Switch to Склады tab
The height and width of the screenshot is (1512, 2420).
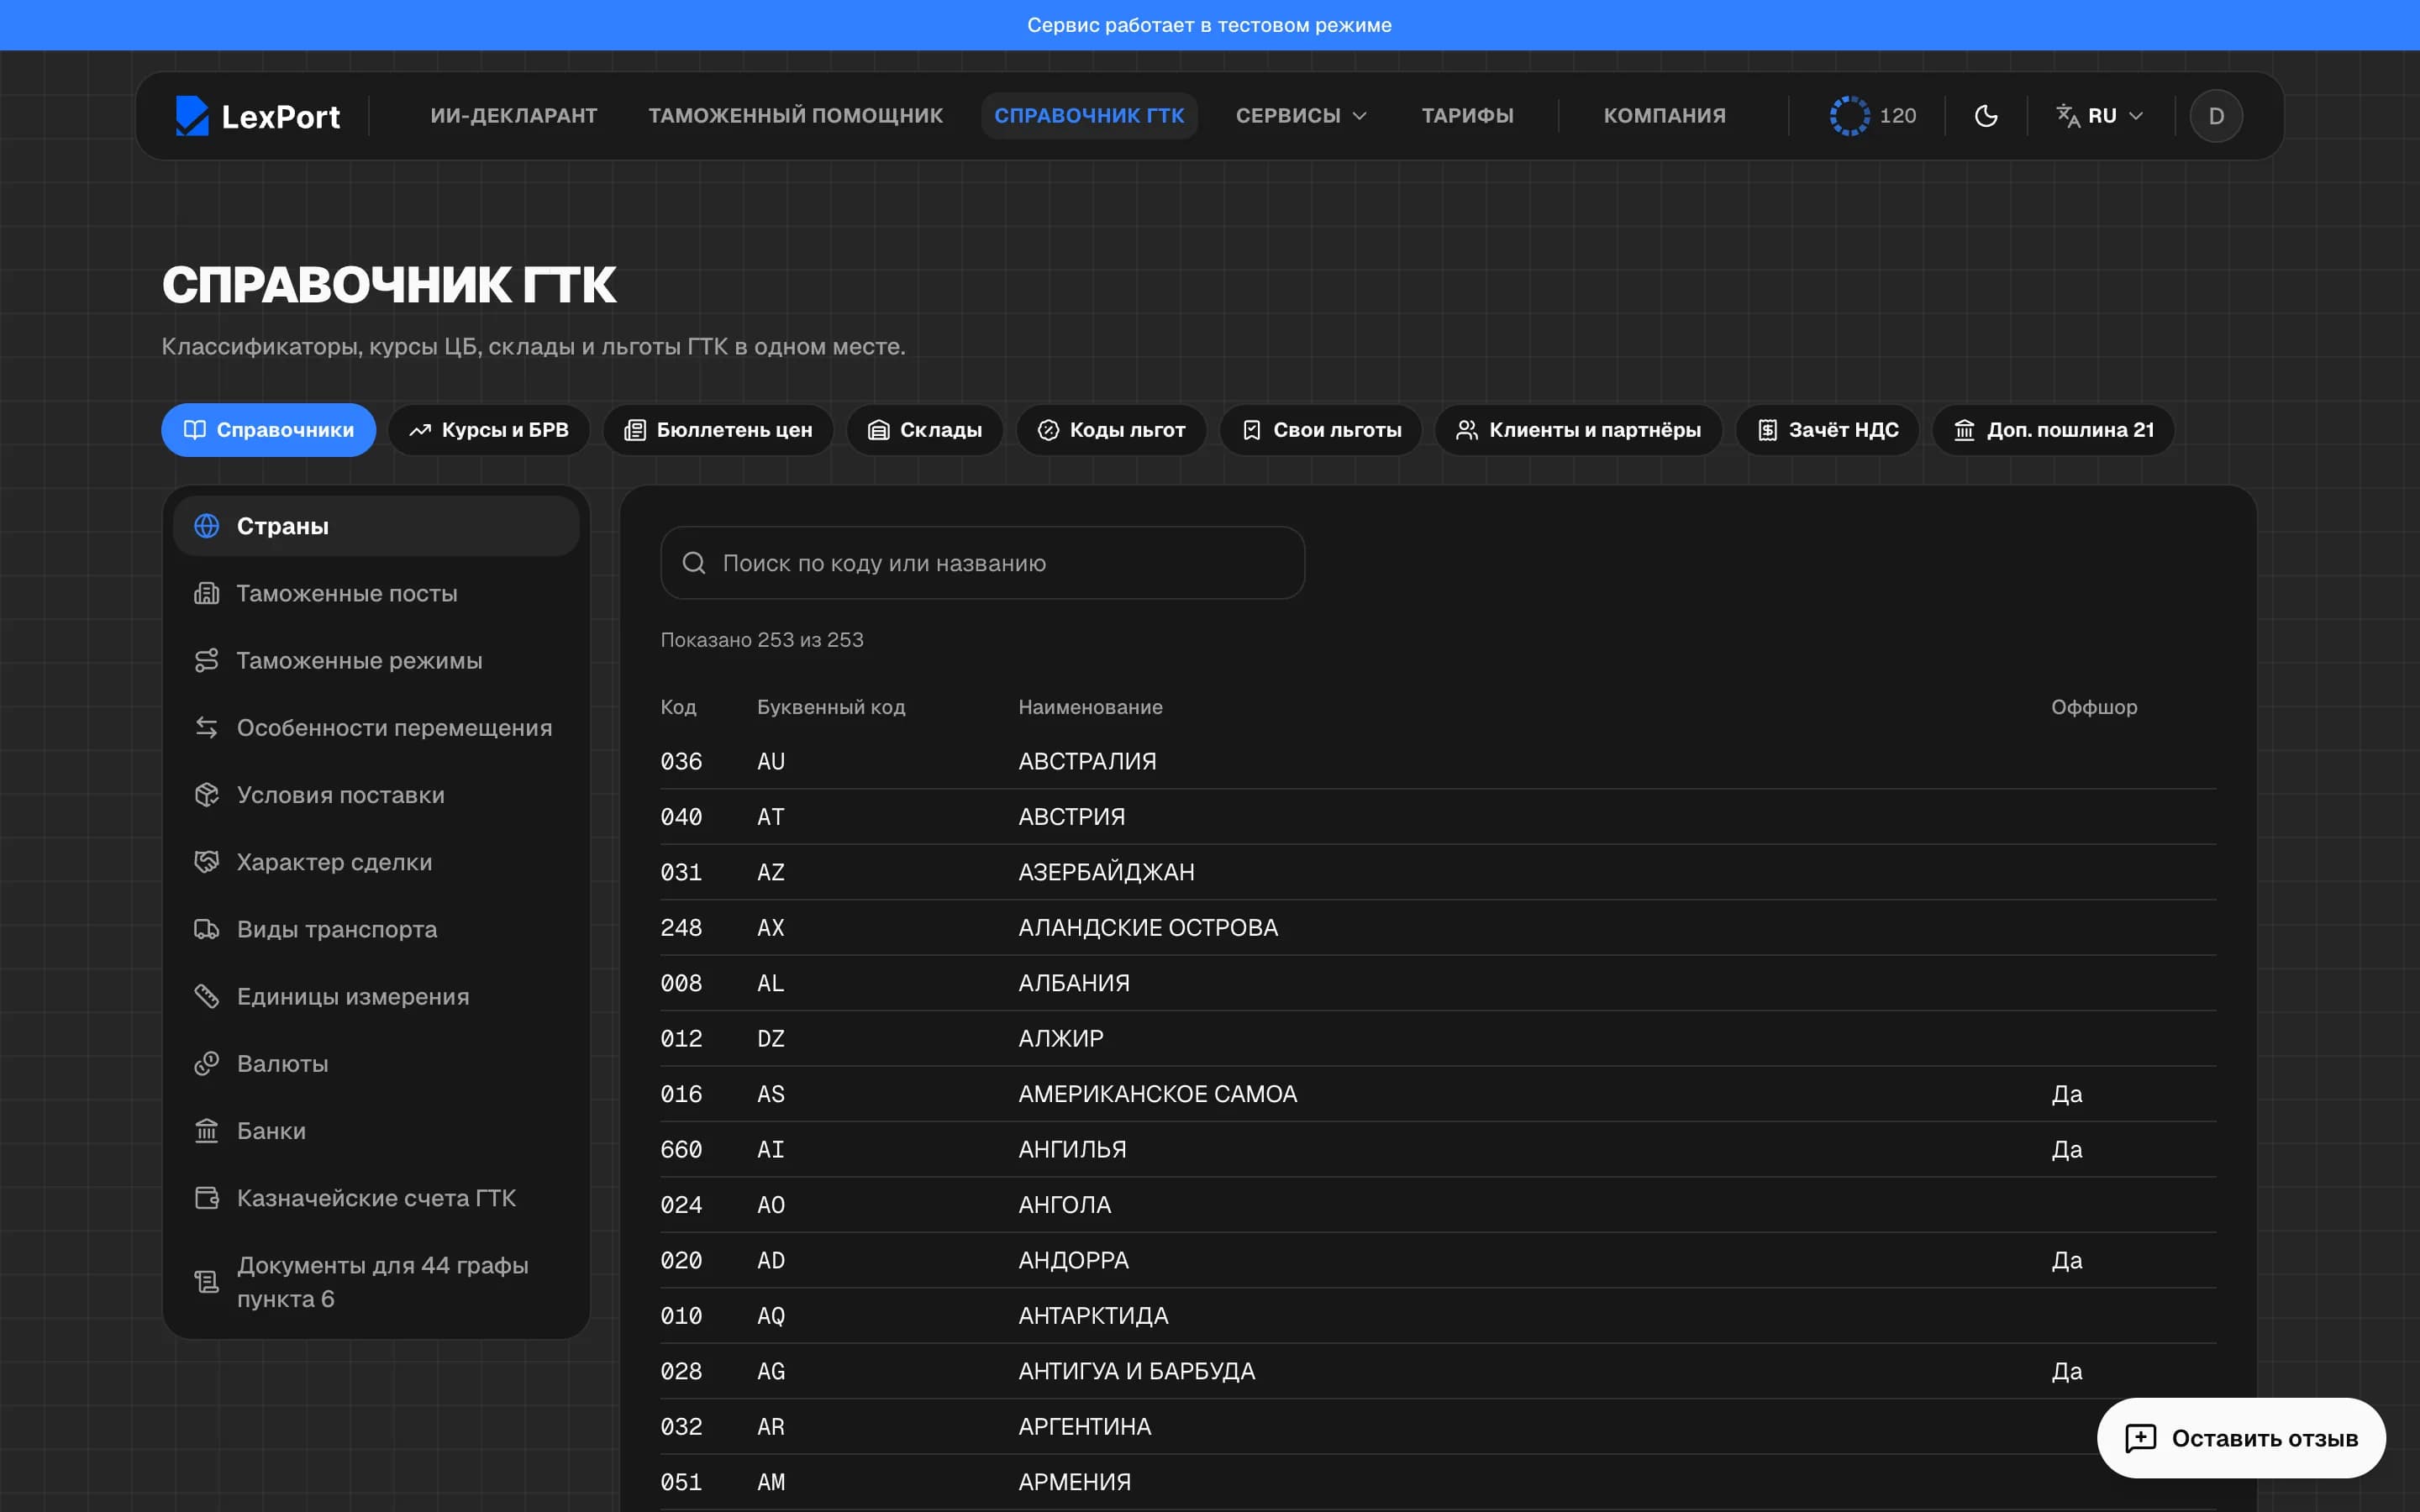[x=925, y=430]
